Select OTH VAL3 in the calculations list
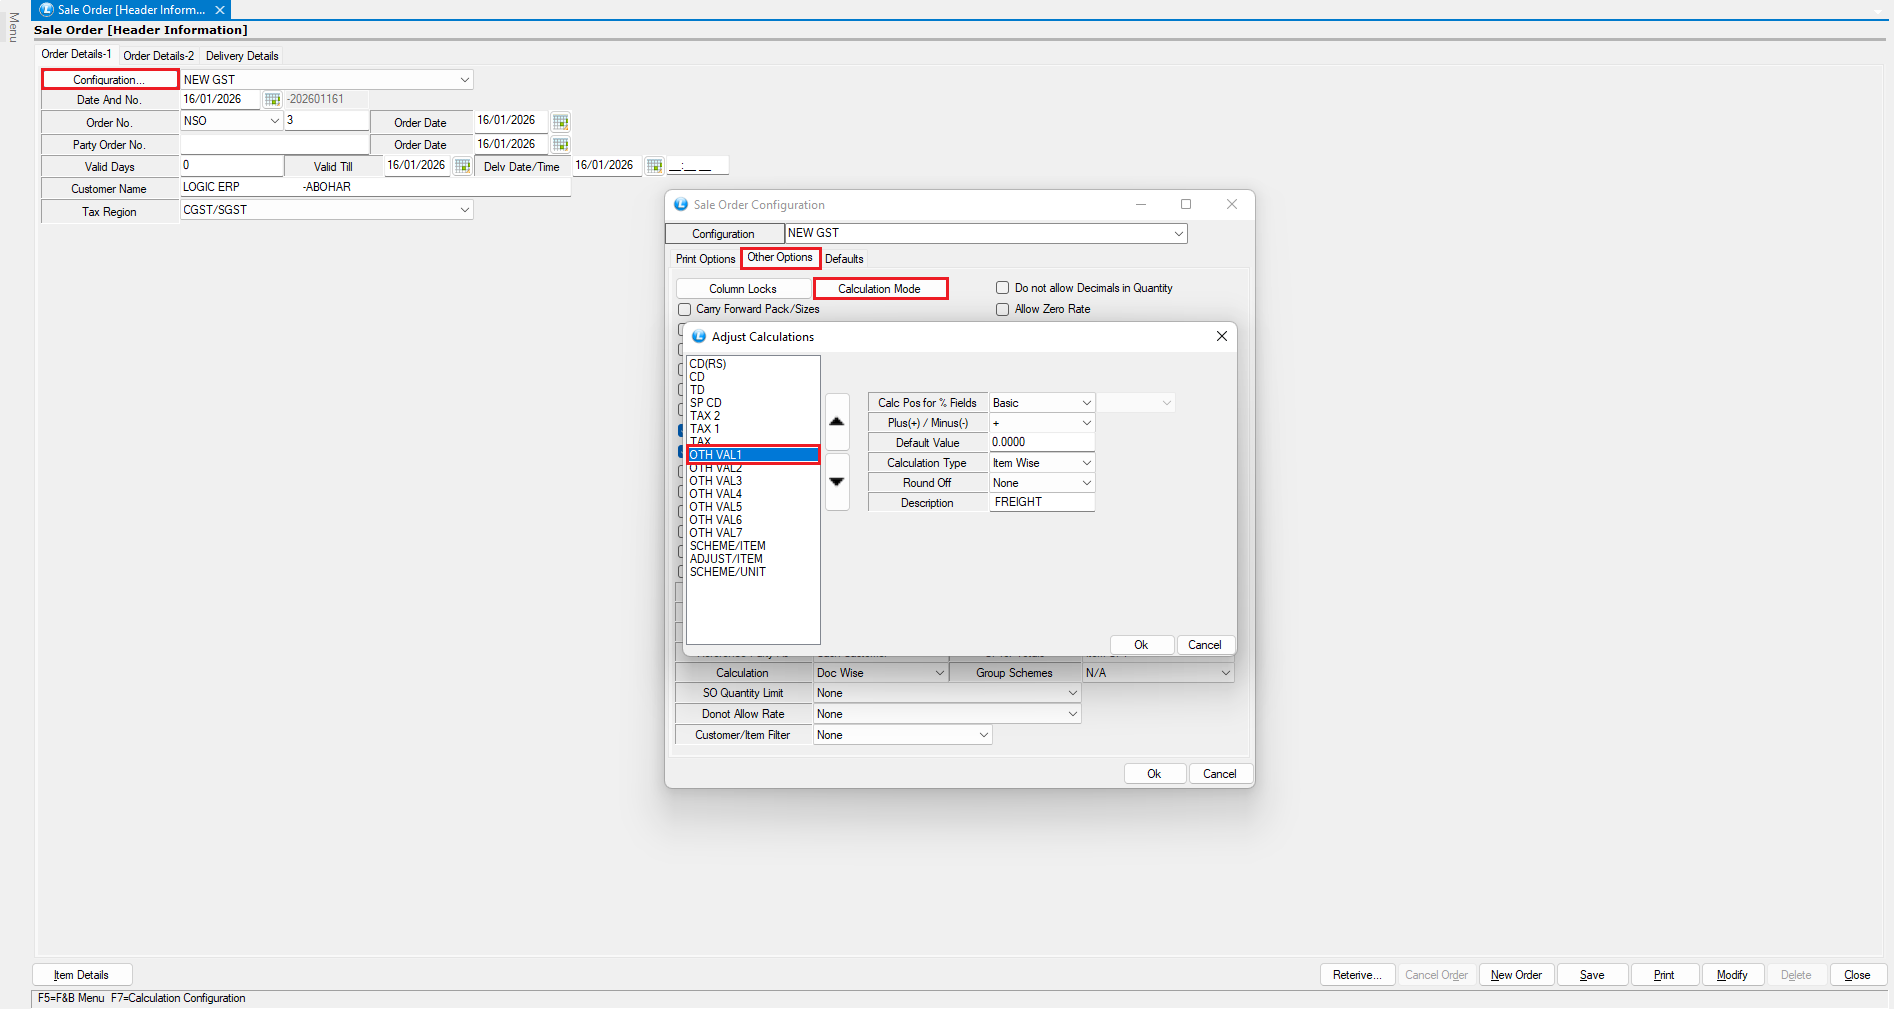The width and height of the screenshot is (1894, 1009). [716, 481]
